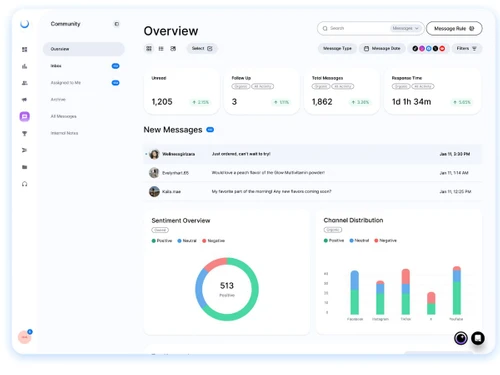The height and width of the screenshot is (375, 500).
Task: Click the Message Rule button
Action: click(x=454, y=29)
